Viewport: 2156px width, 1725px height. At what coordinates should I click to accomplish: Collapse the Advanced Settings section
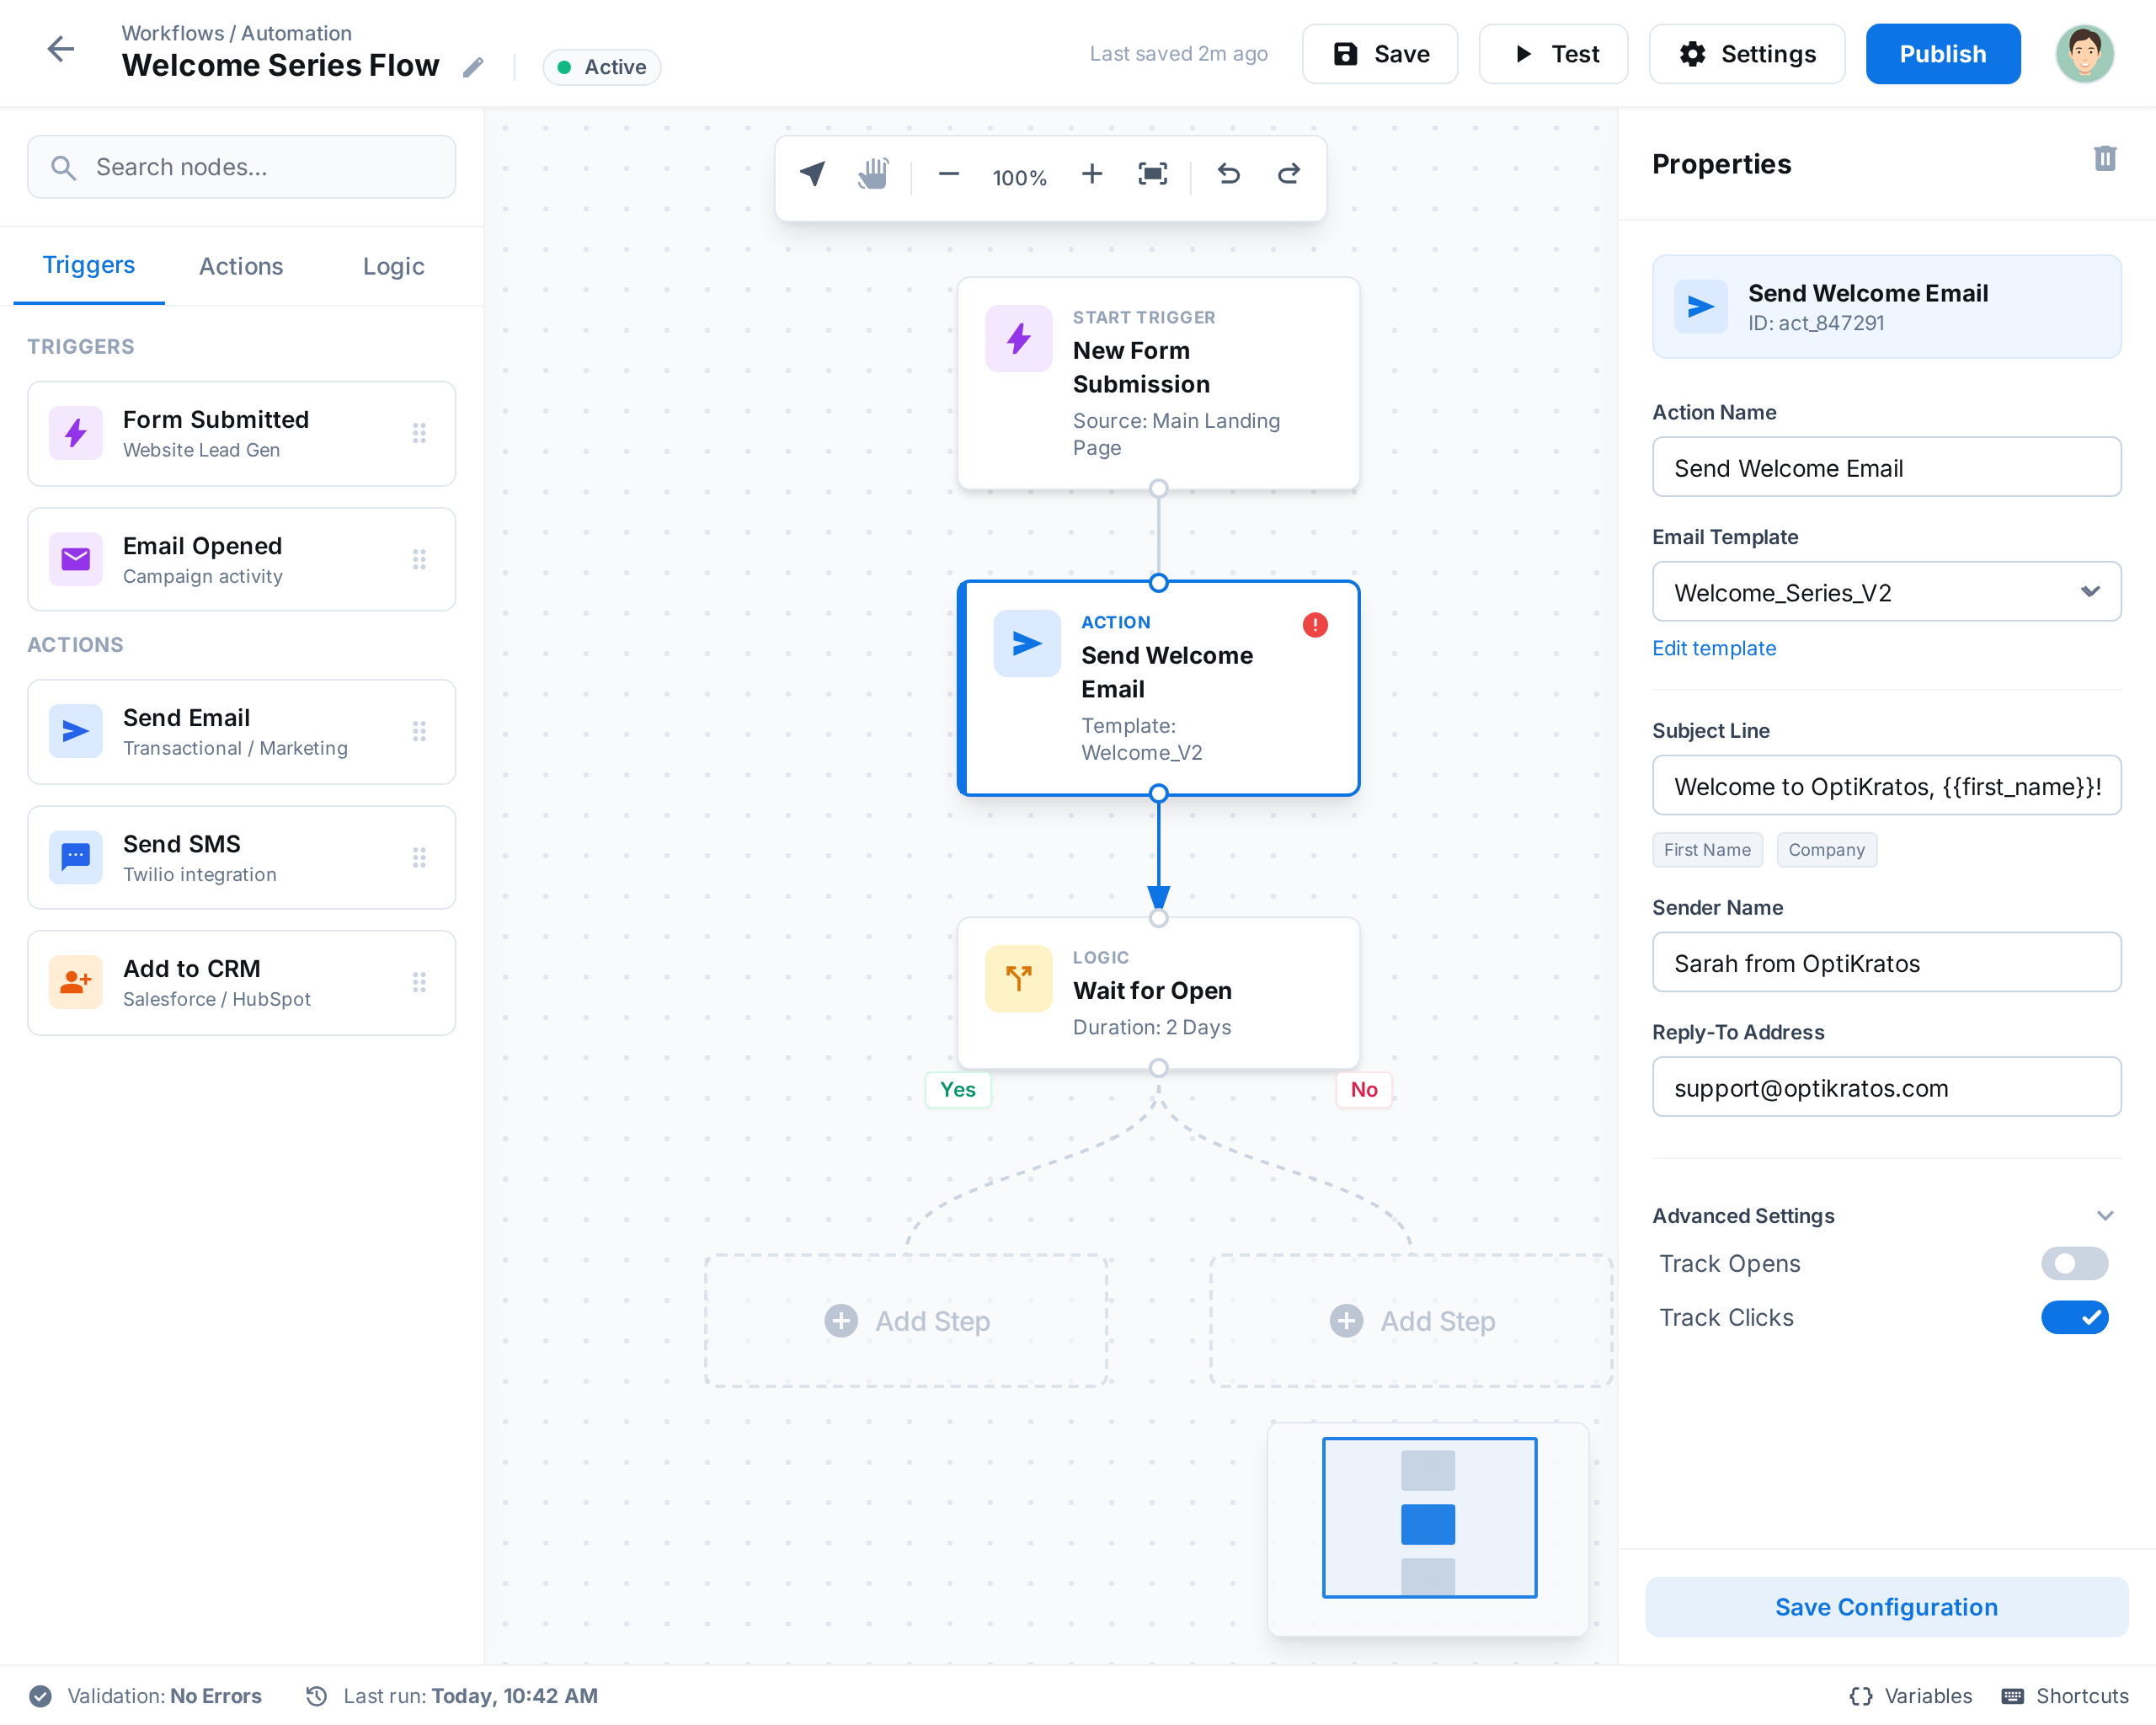point(2104,1216)
